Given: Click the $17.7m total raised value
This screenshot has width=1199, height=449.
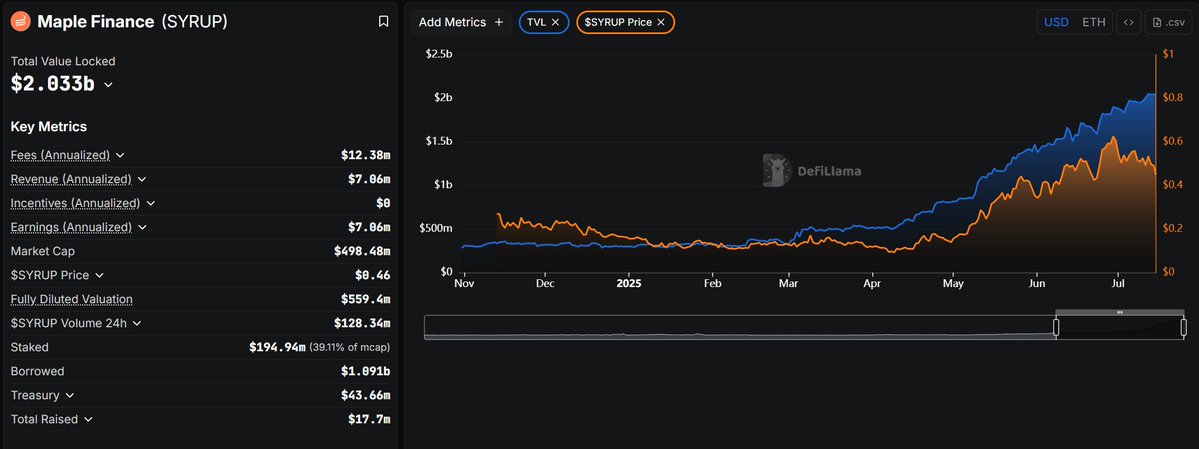Looking at the screenshot, I should click(369, 419).
